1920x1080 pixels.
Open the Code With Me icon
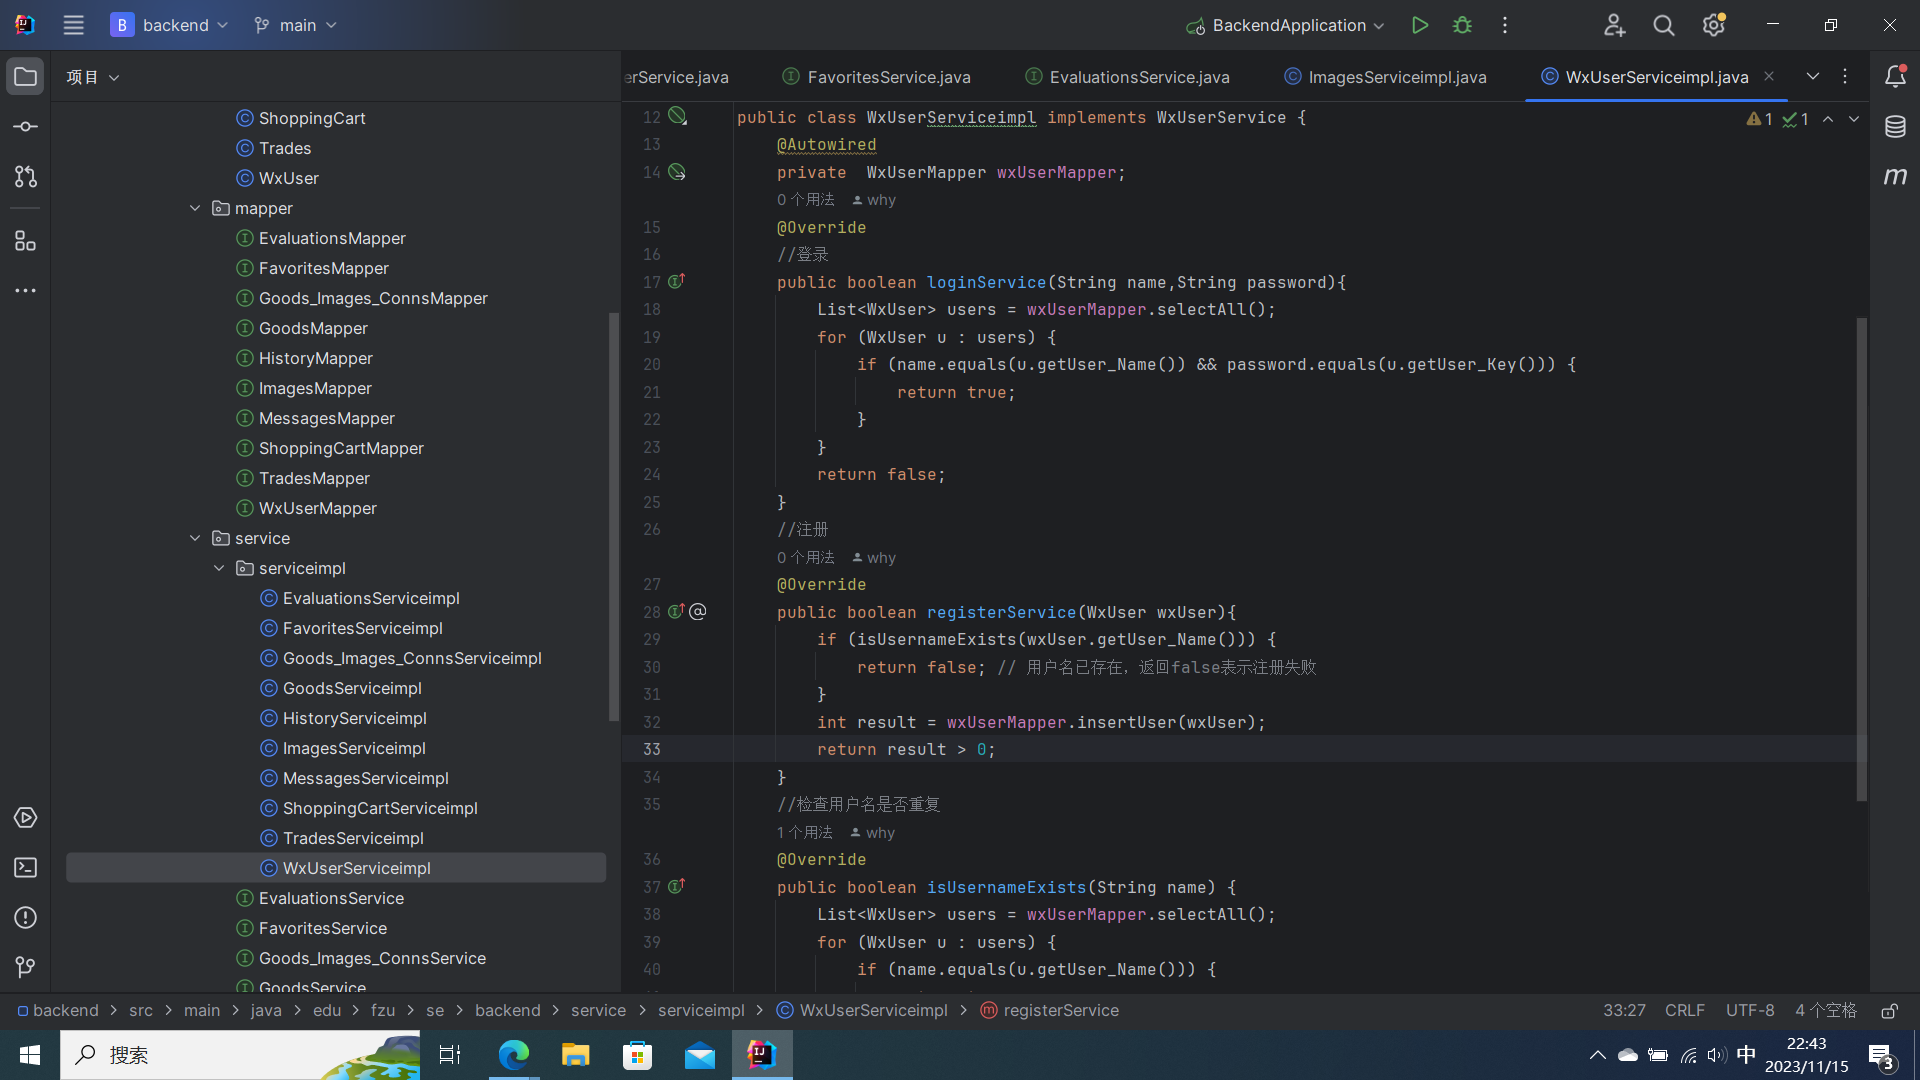pyautogui.click(x=1614, y=25)
